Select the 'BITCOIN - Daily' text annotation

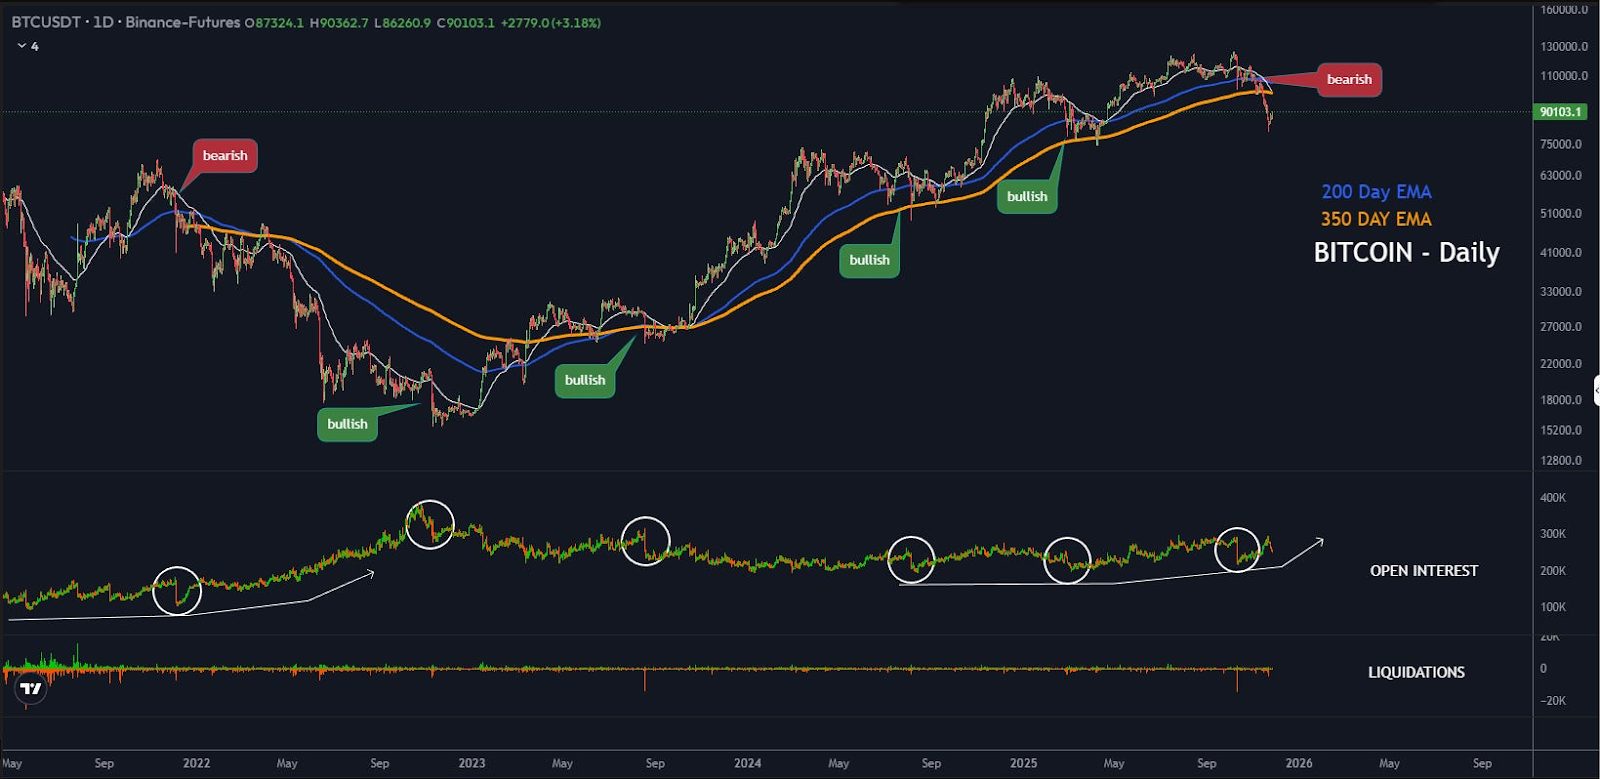pos(1406,252)
